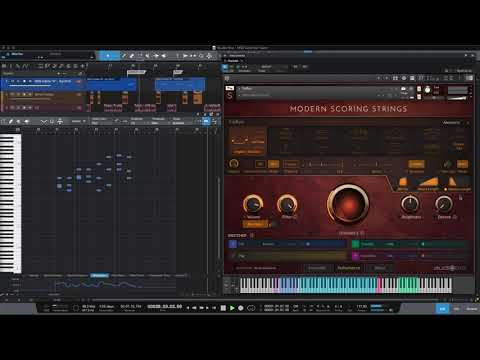480x360 pixels.
Task: Select the pencil Paint tool in piano roll toolbar
Action: tap(11, 122)
